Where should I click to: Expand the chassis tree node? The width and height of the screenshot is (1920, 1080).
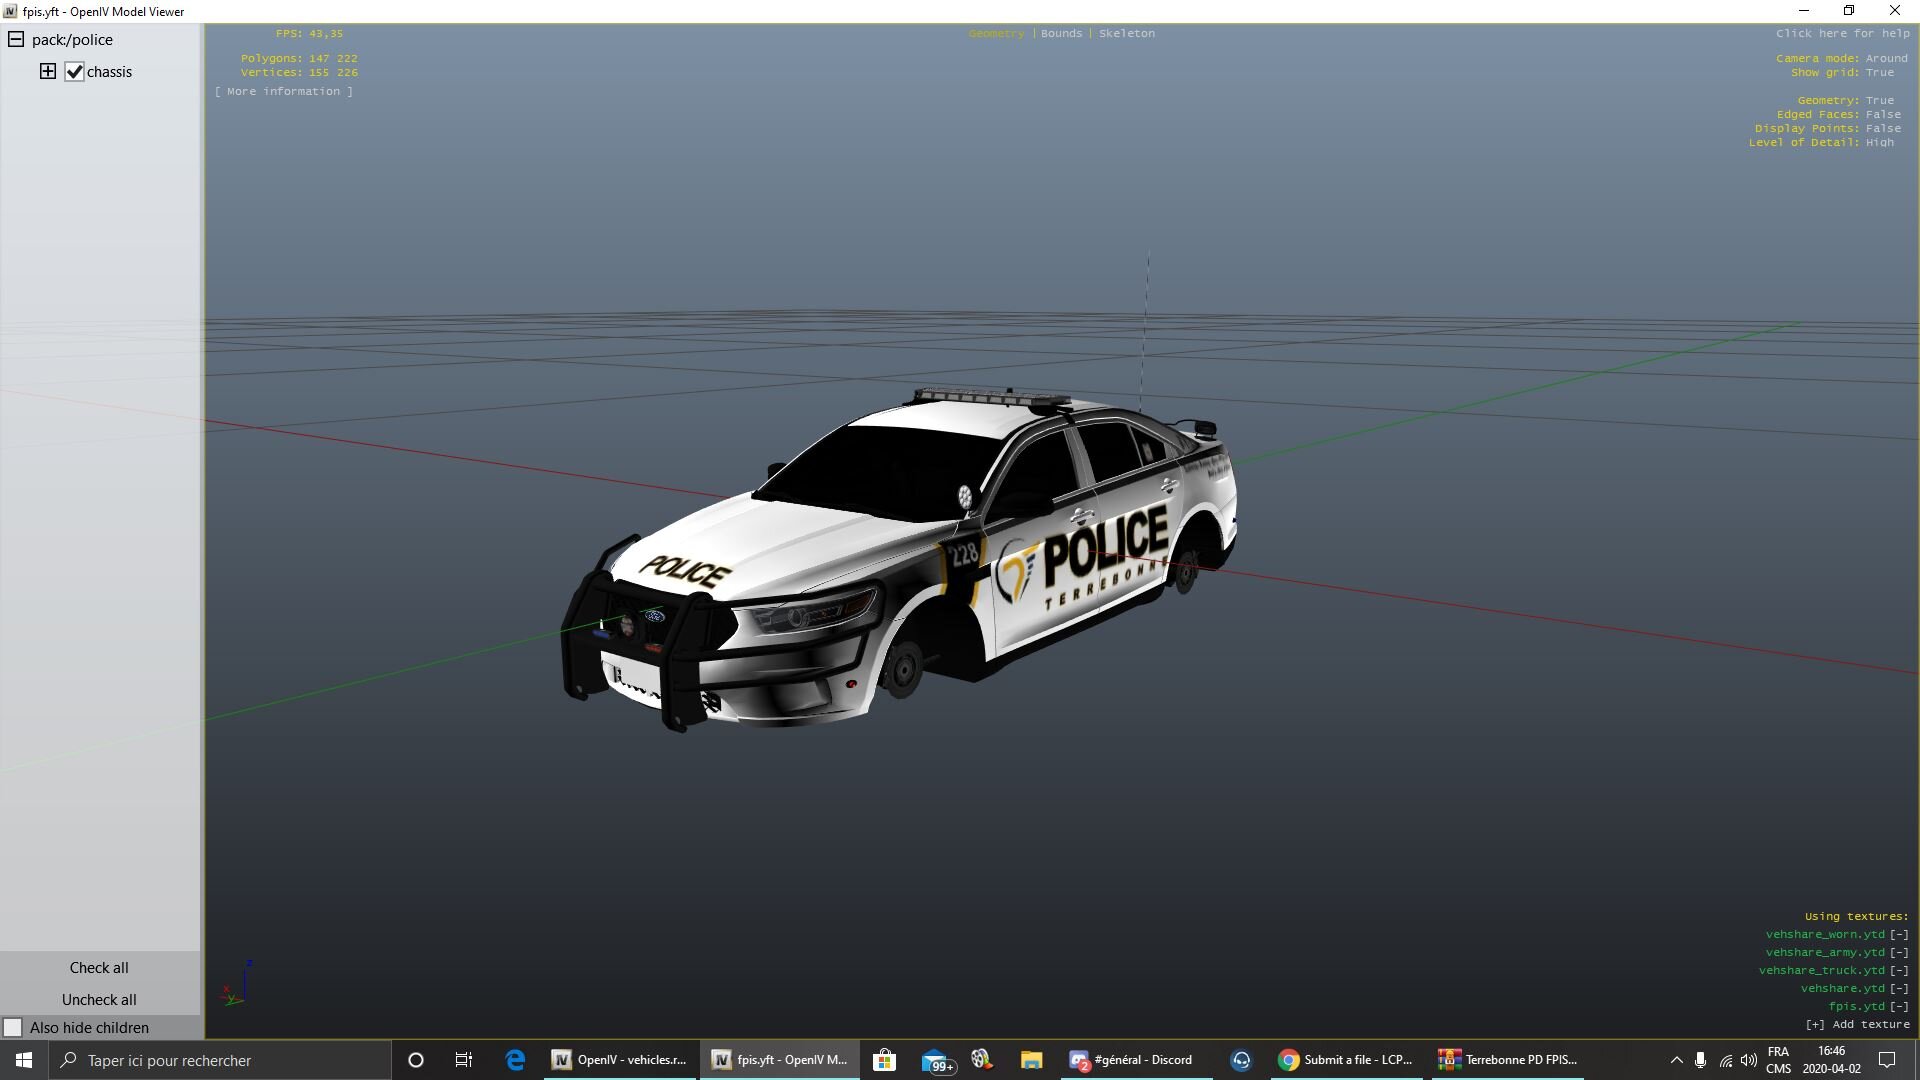click(47, 71)
